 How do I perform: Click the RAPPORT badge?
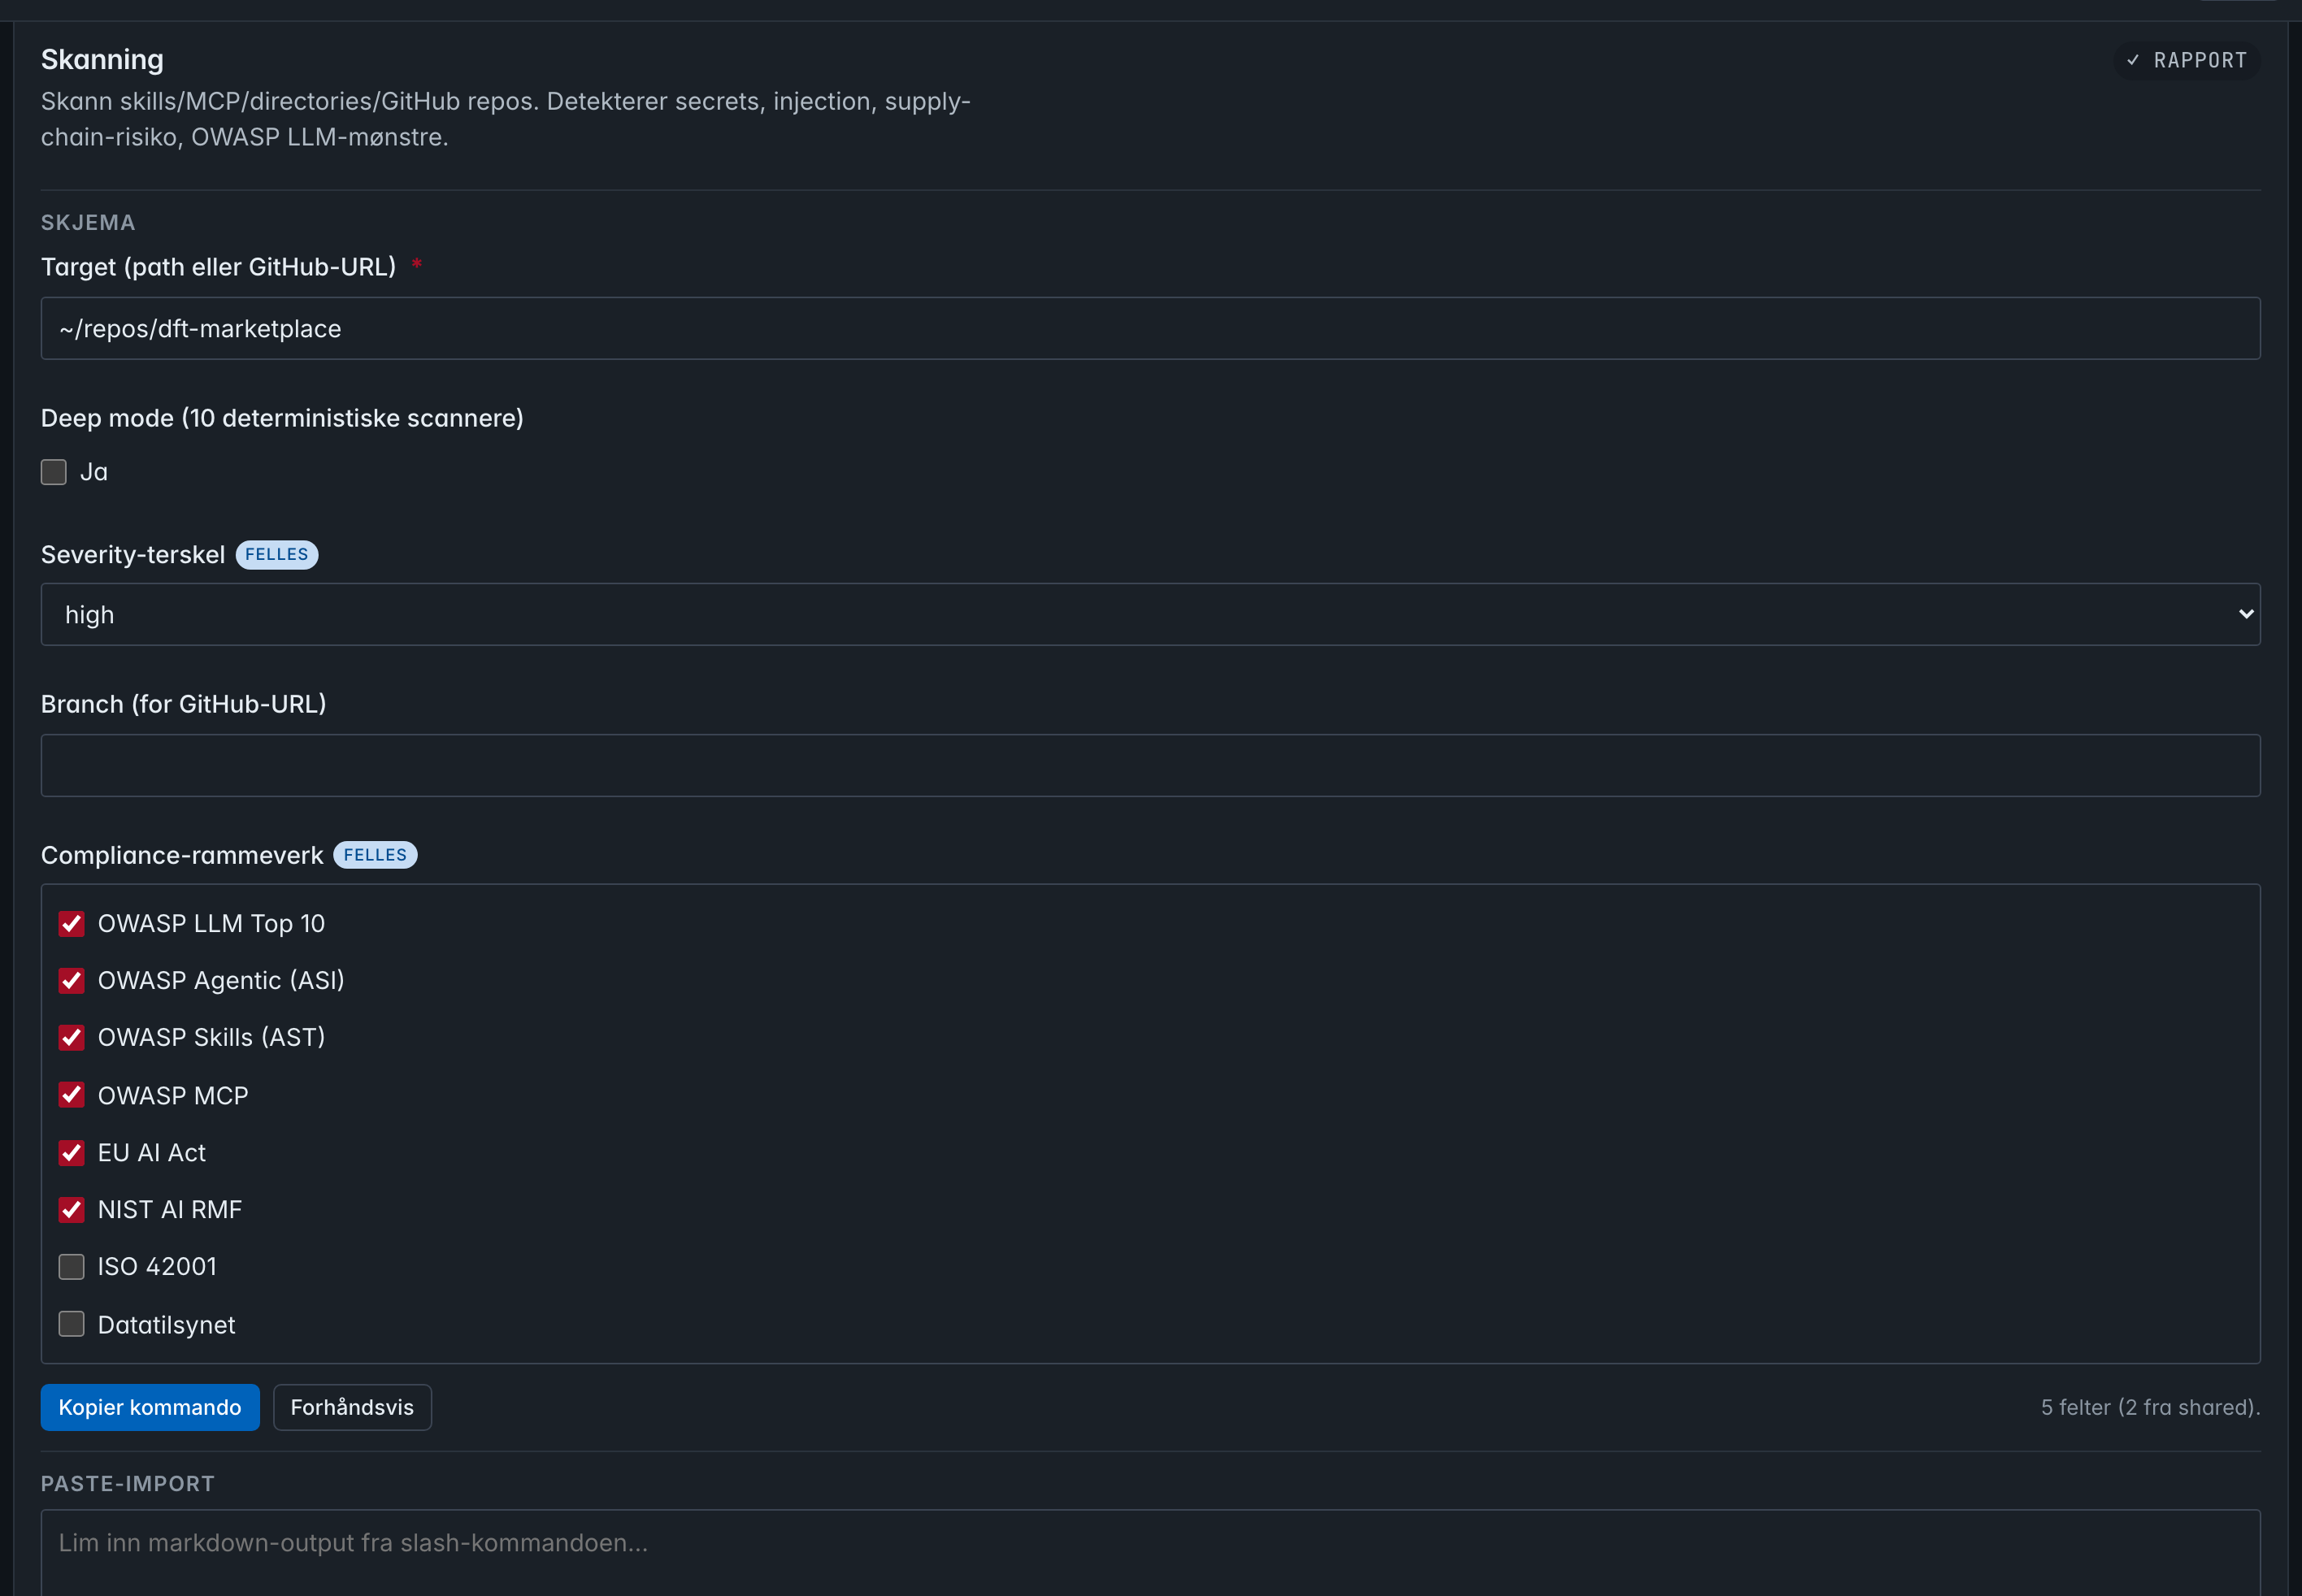point(2188,60)
